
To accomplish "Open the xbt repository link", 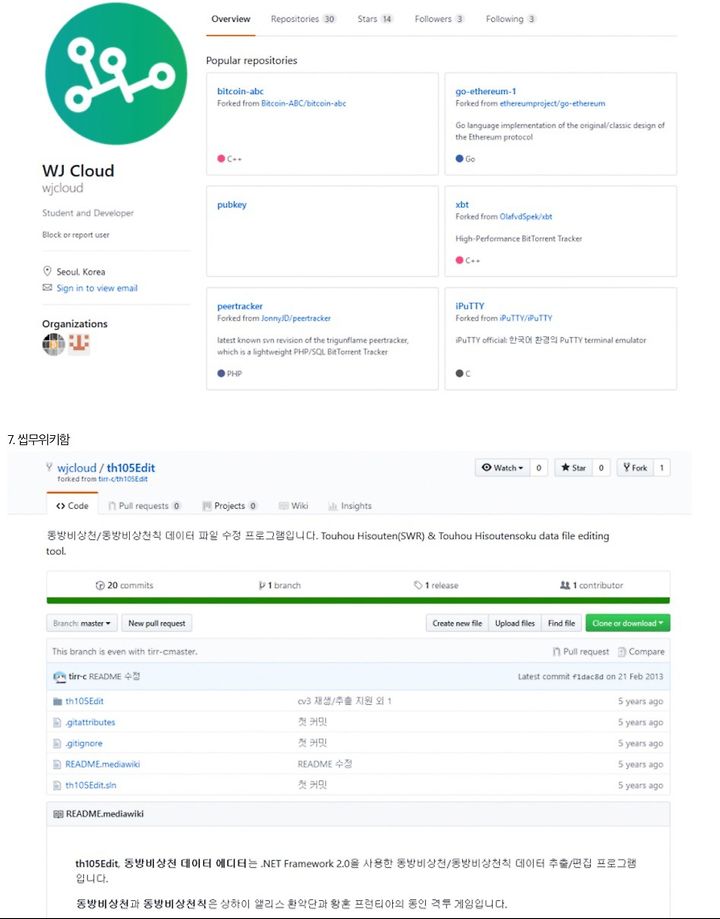I will 462,205.
